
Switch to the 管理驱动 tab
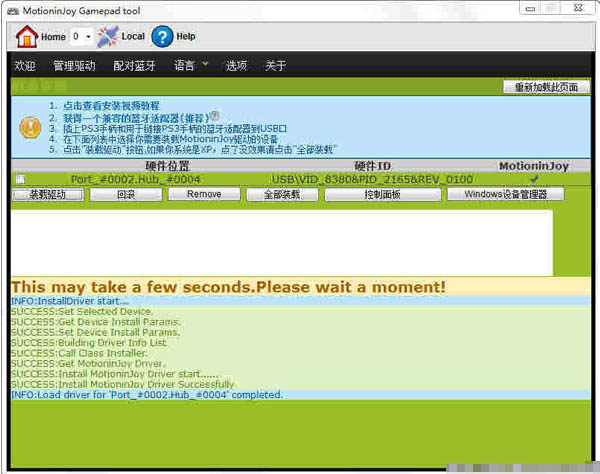(74, 65)
